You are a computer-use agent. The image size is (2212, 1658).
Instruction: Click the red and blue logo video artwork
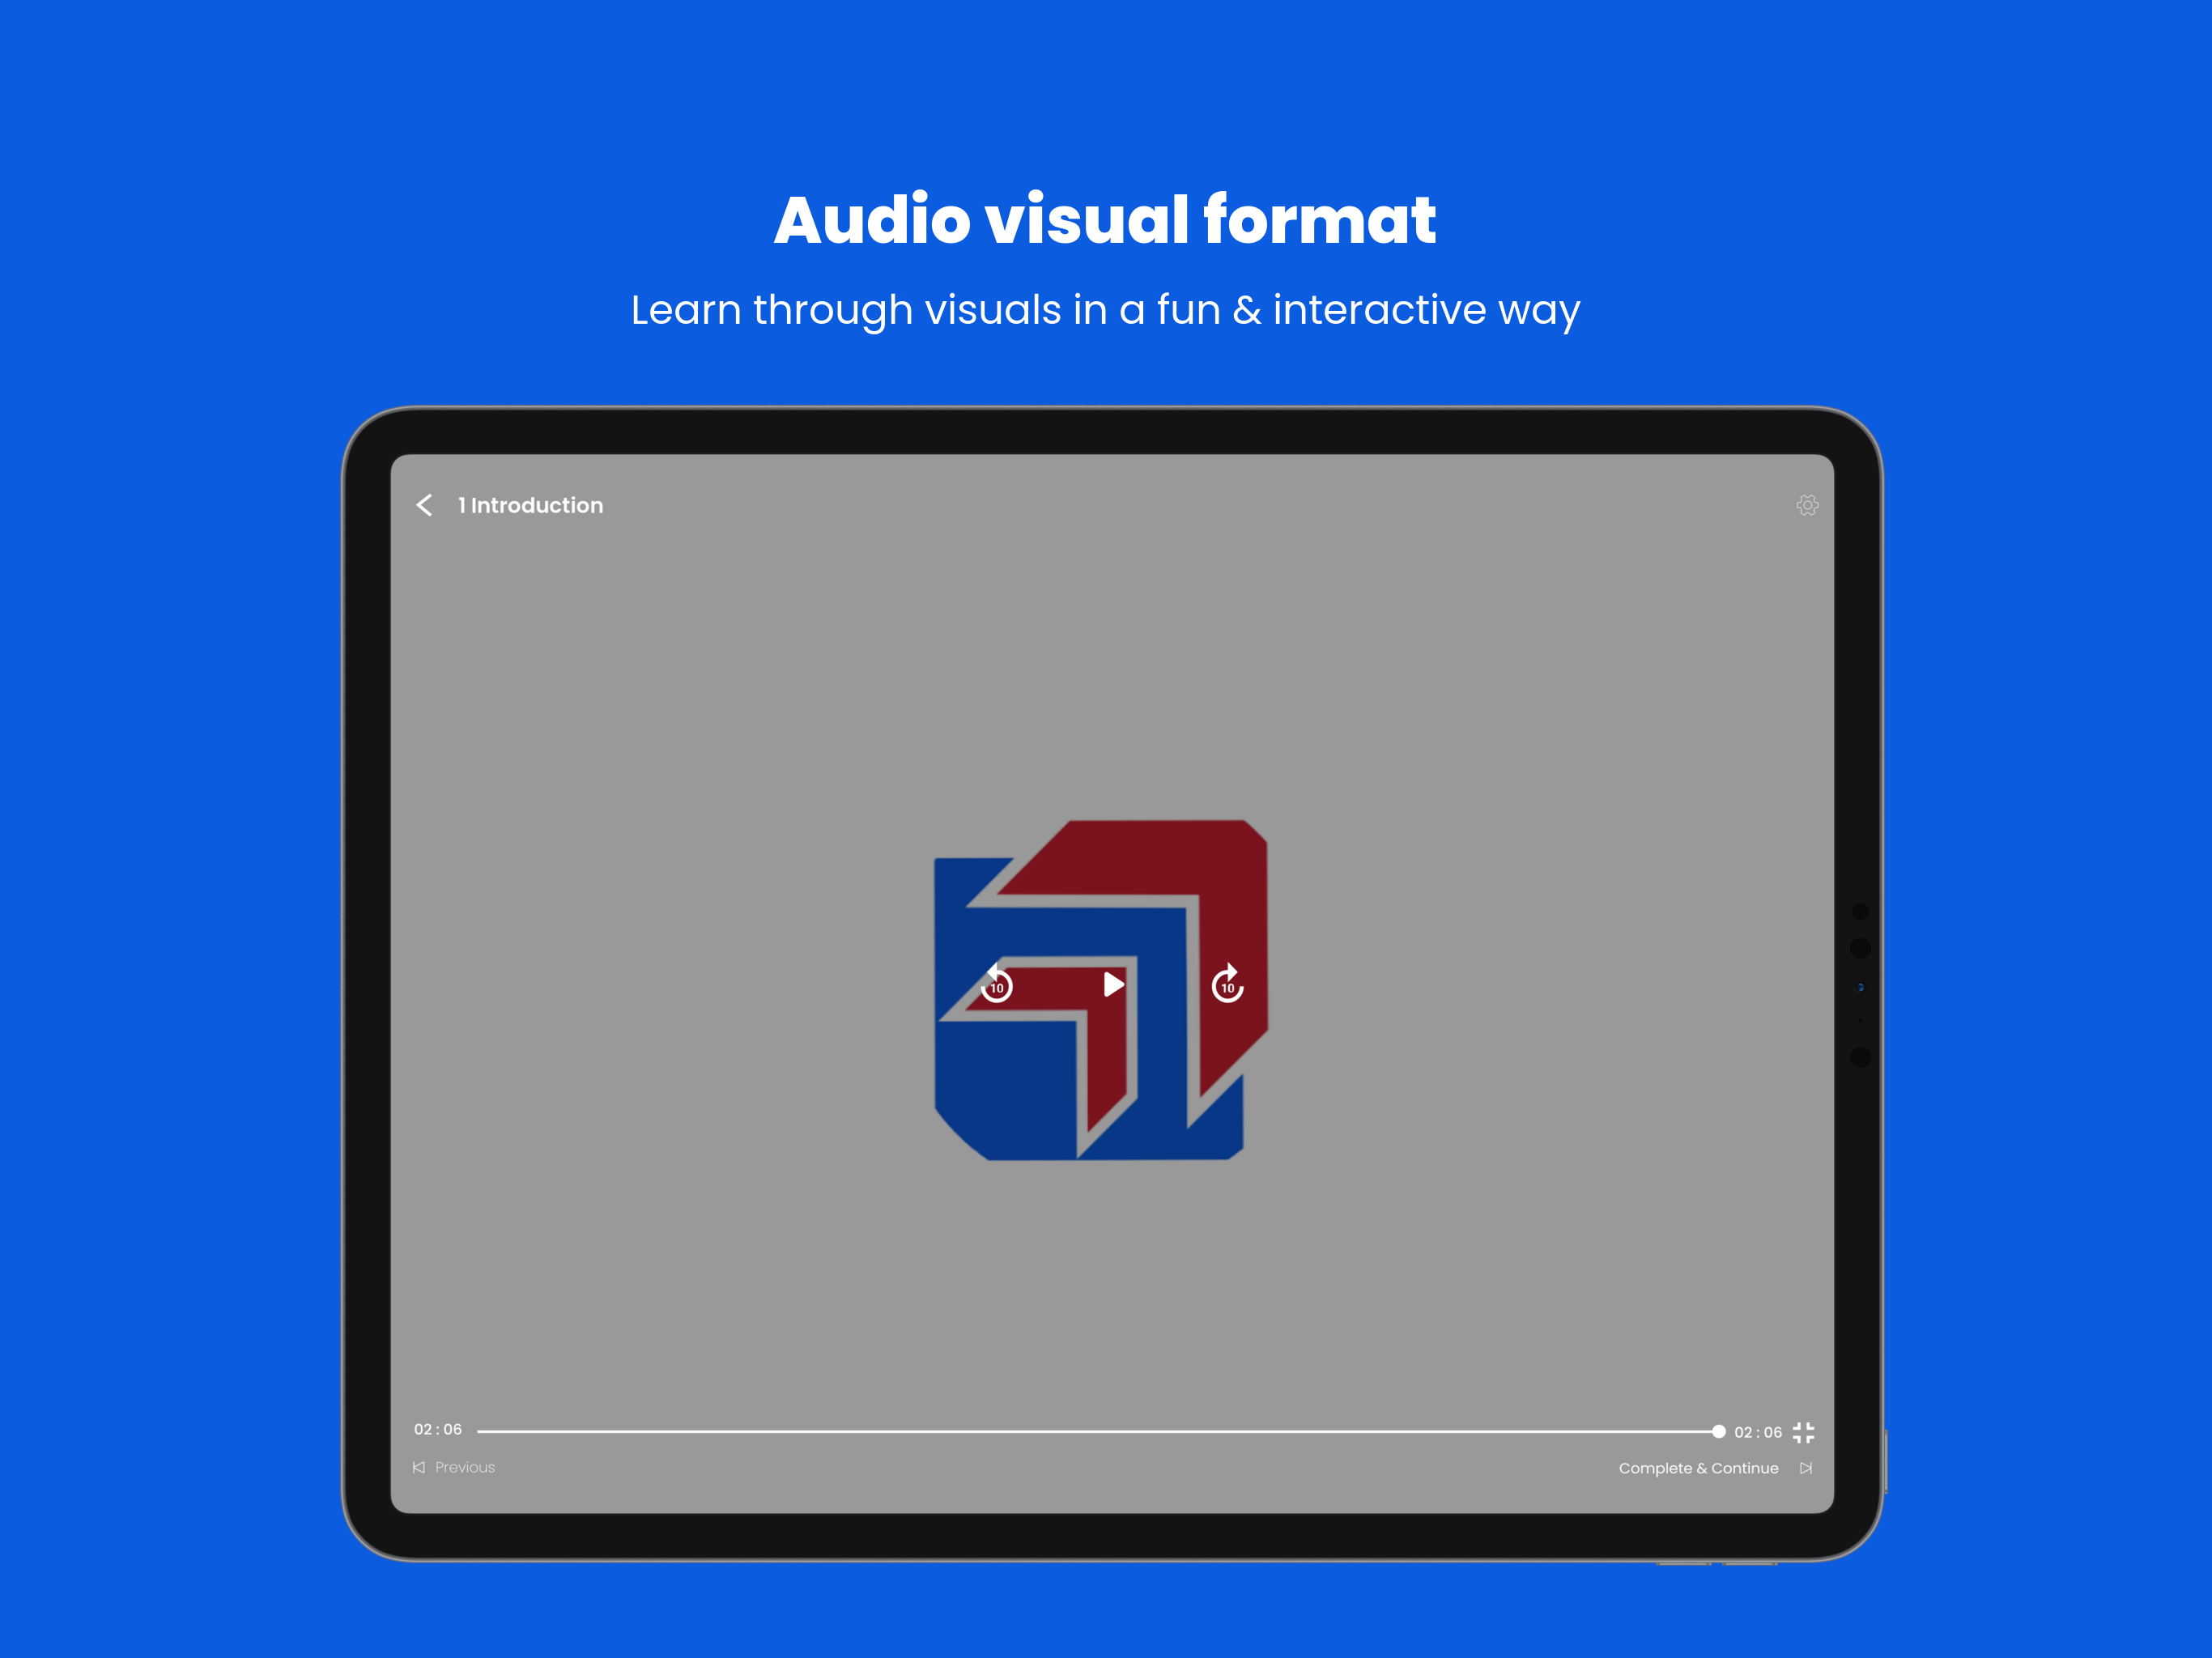tap(1101, 990)
